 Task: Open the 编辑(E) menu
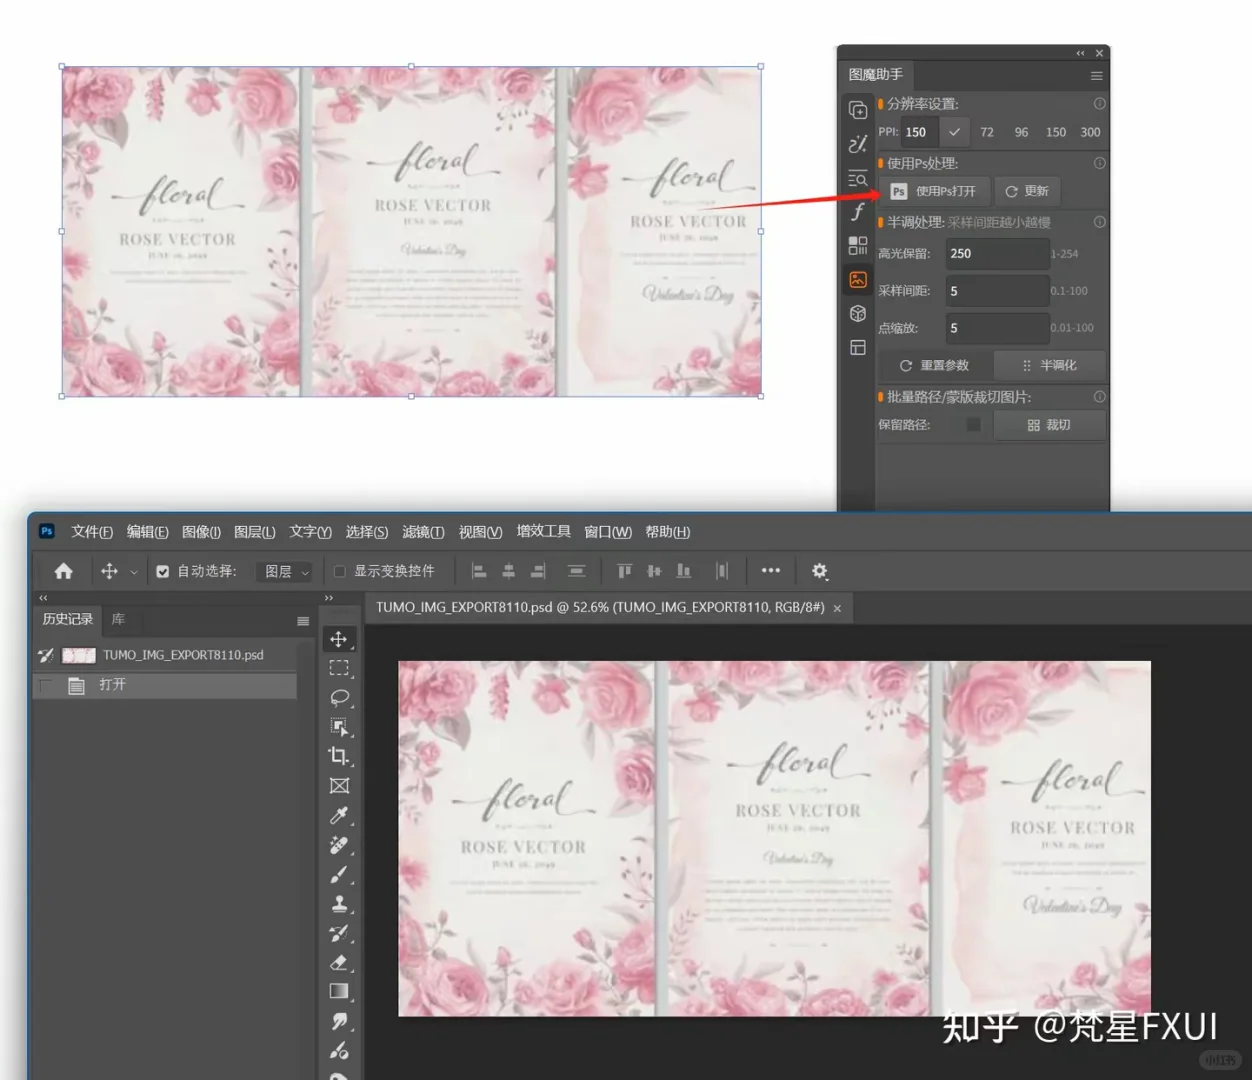point(148,532)
